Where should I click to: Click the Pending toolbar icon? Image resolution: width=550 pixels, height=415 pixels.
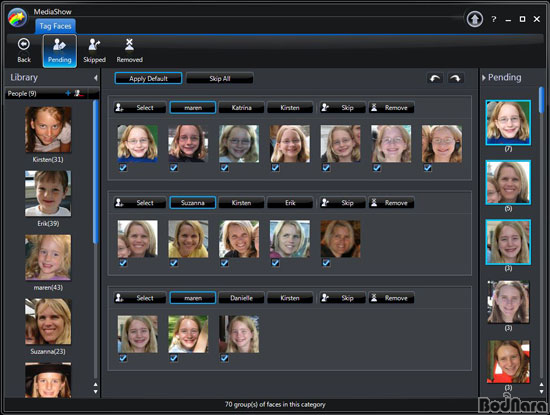pyautogui.click(x=60, y=51)
